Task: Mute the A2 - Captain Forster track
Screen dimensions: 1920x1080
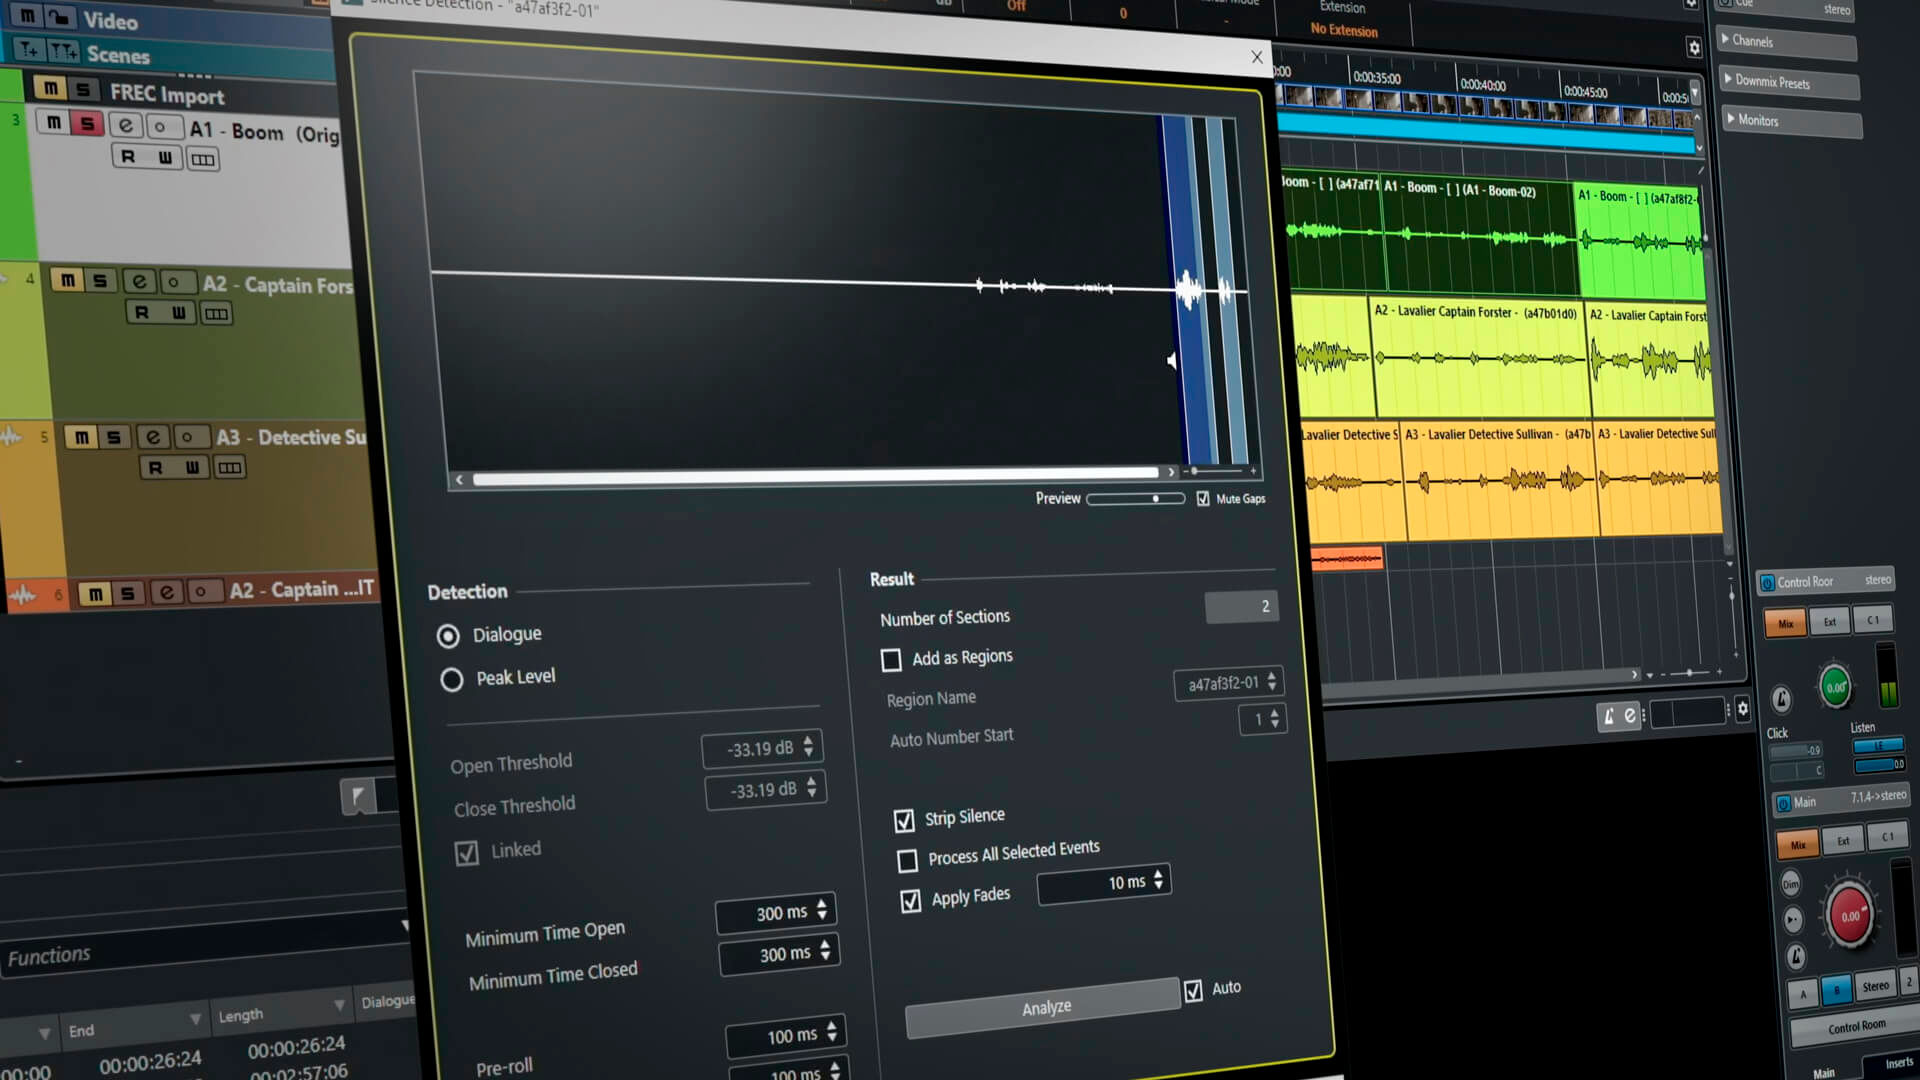Action: 67,281
